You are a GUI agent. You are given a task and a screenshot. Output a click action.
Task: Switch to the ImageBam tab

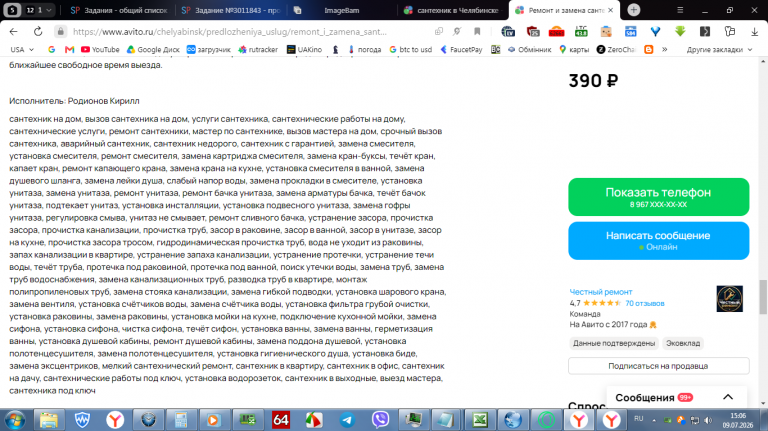click(x=341, y=10)
